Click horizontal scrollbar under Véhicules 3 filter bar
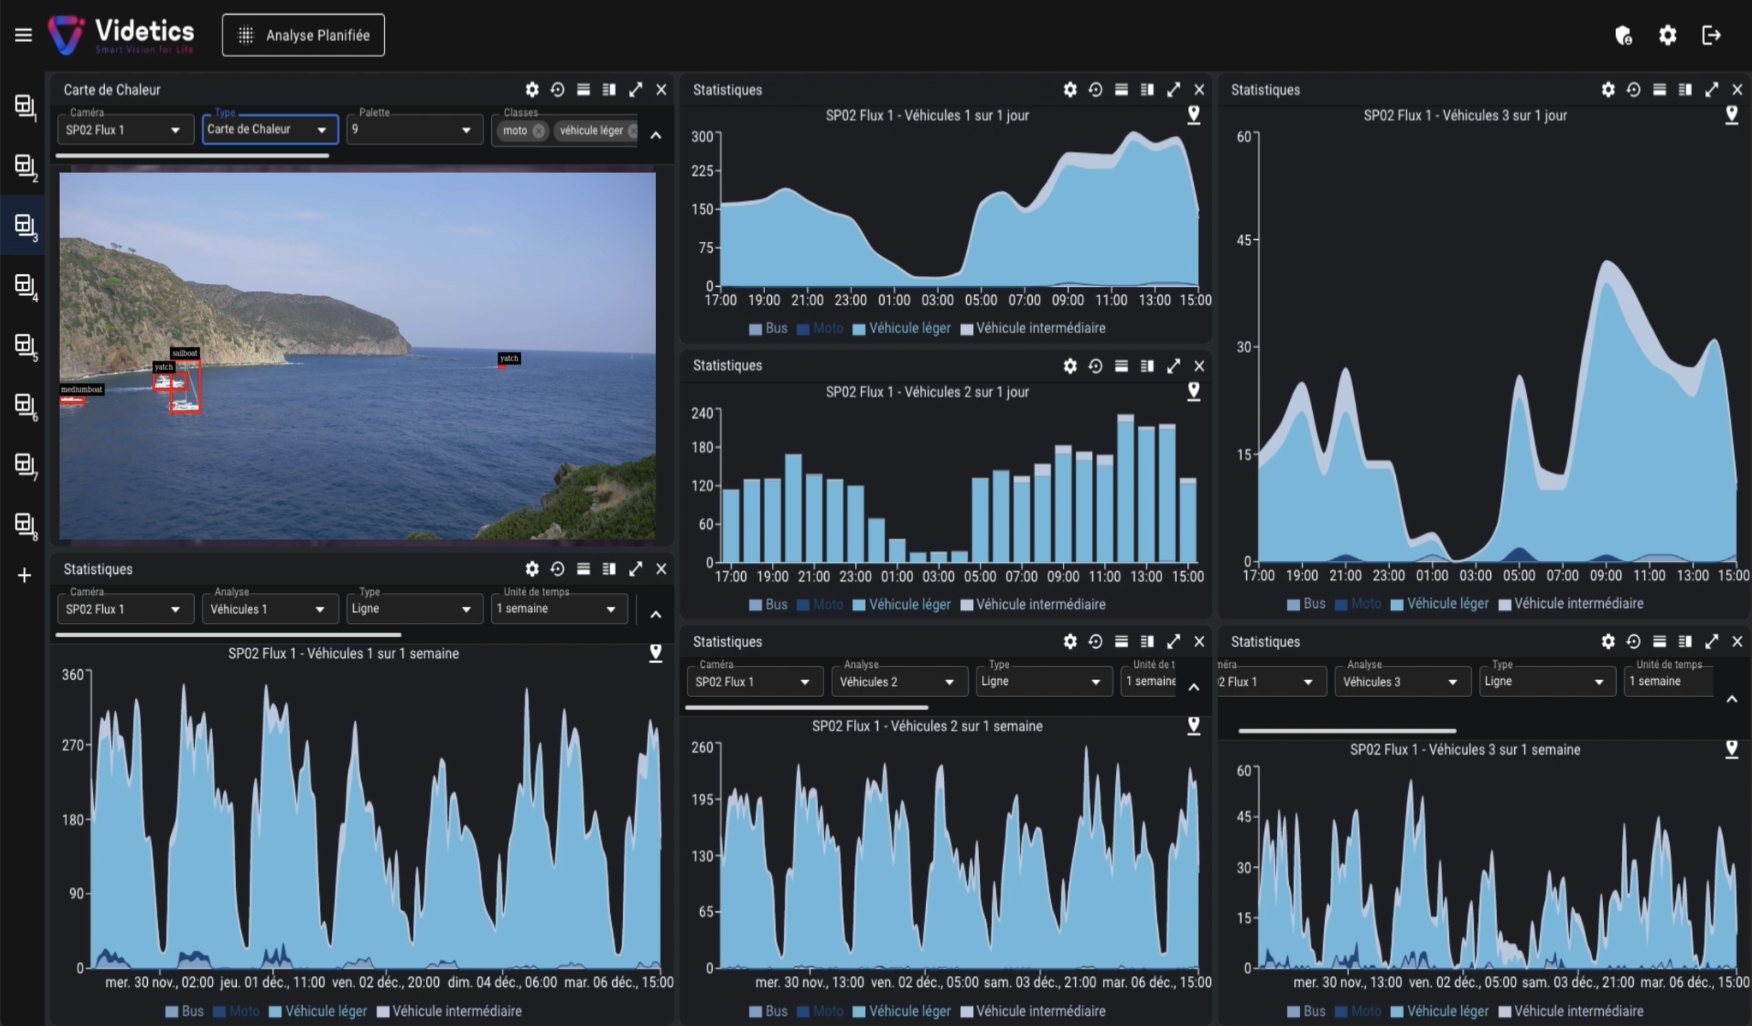 tap(1347, 731)
